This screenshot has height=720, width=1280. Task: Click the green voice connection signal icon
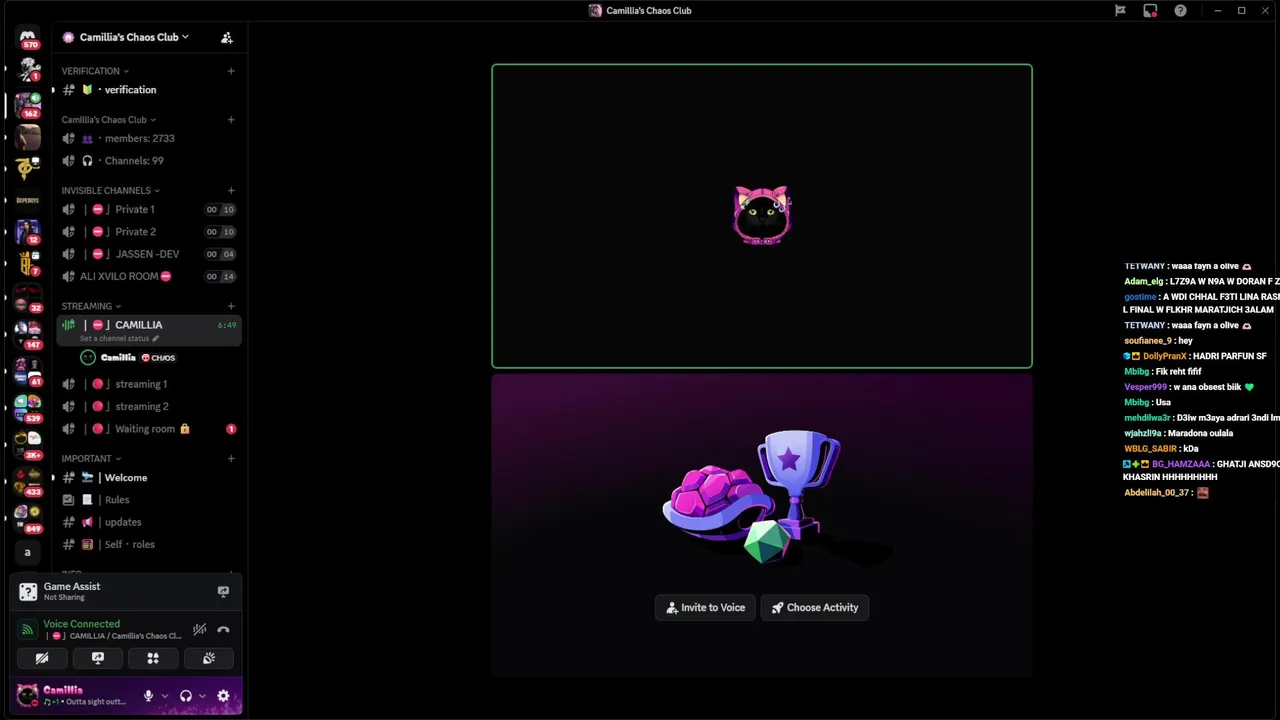click(x=27, y=629)
